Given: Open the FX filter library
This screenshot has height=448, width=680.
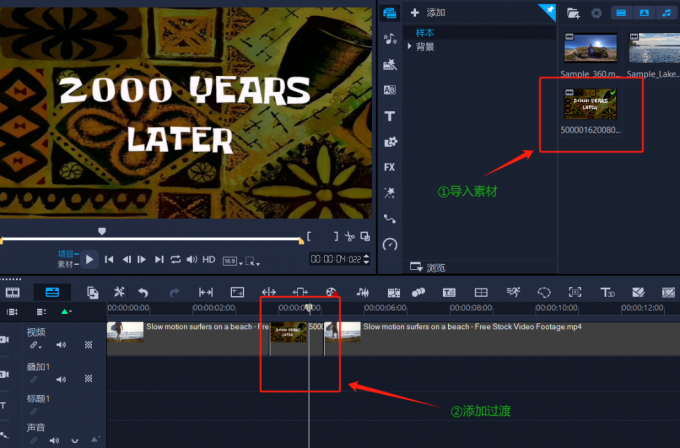Looking at the screenshot, I should click(x=389, y=167).
